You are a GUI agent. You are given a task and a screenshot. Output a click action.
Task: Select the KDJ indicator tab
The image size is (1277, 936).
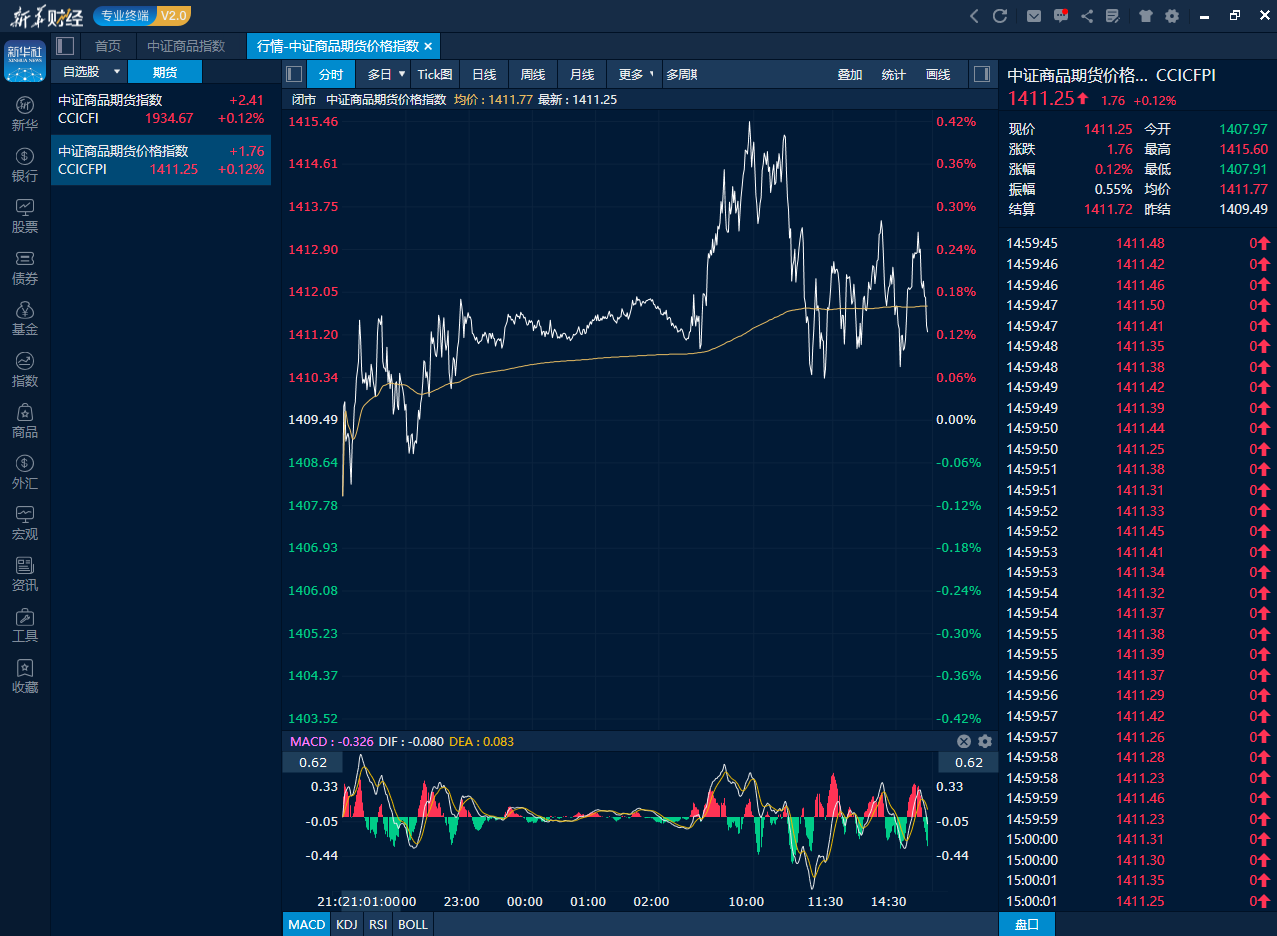(x=346, y=924)
